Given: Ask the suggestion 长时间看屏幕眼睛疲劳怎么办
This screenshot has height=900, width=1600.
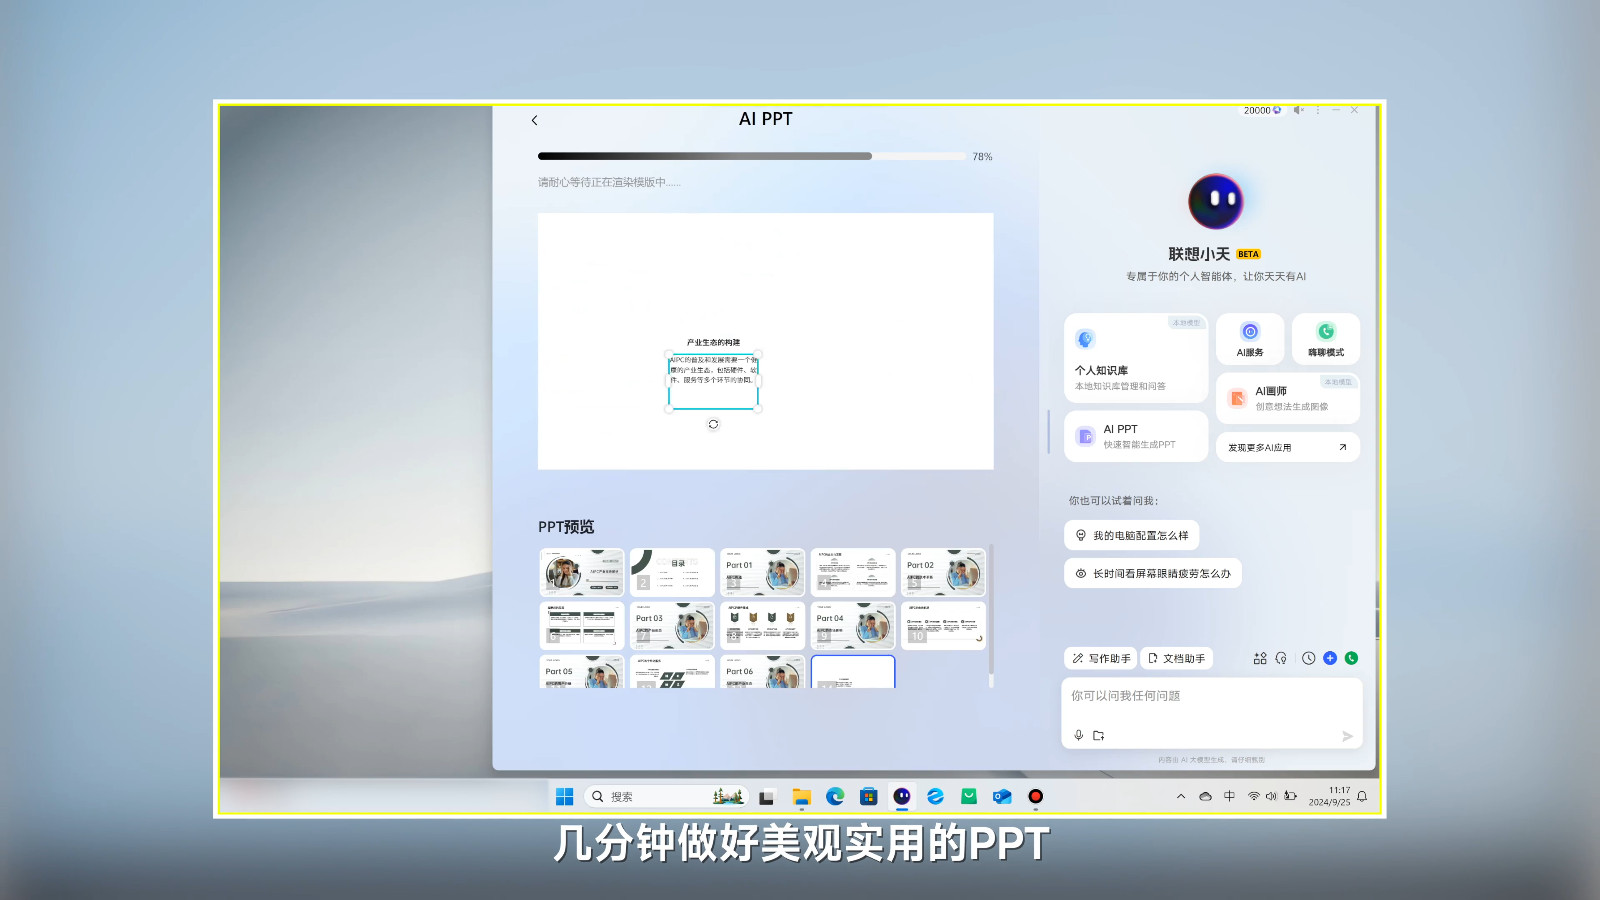Looking at the screenshot, I should [1152, 573].
